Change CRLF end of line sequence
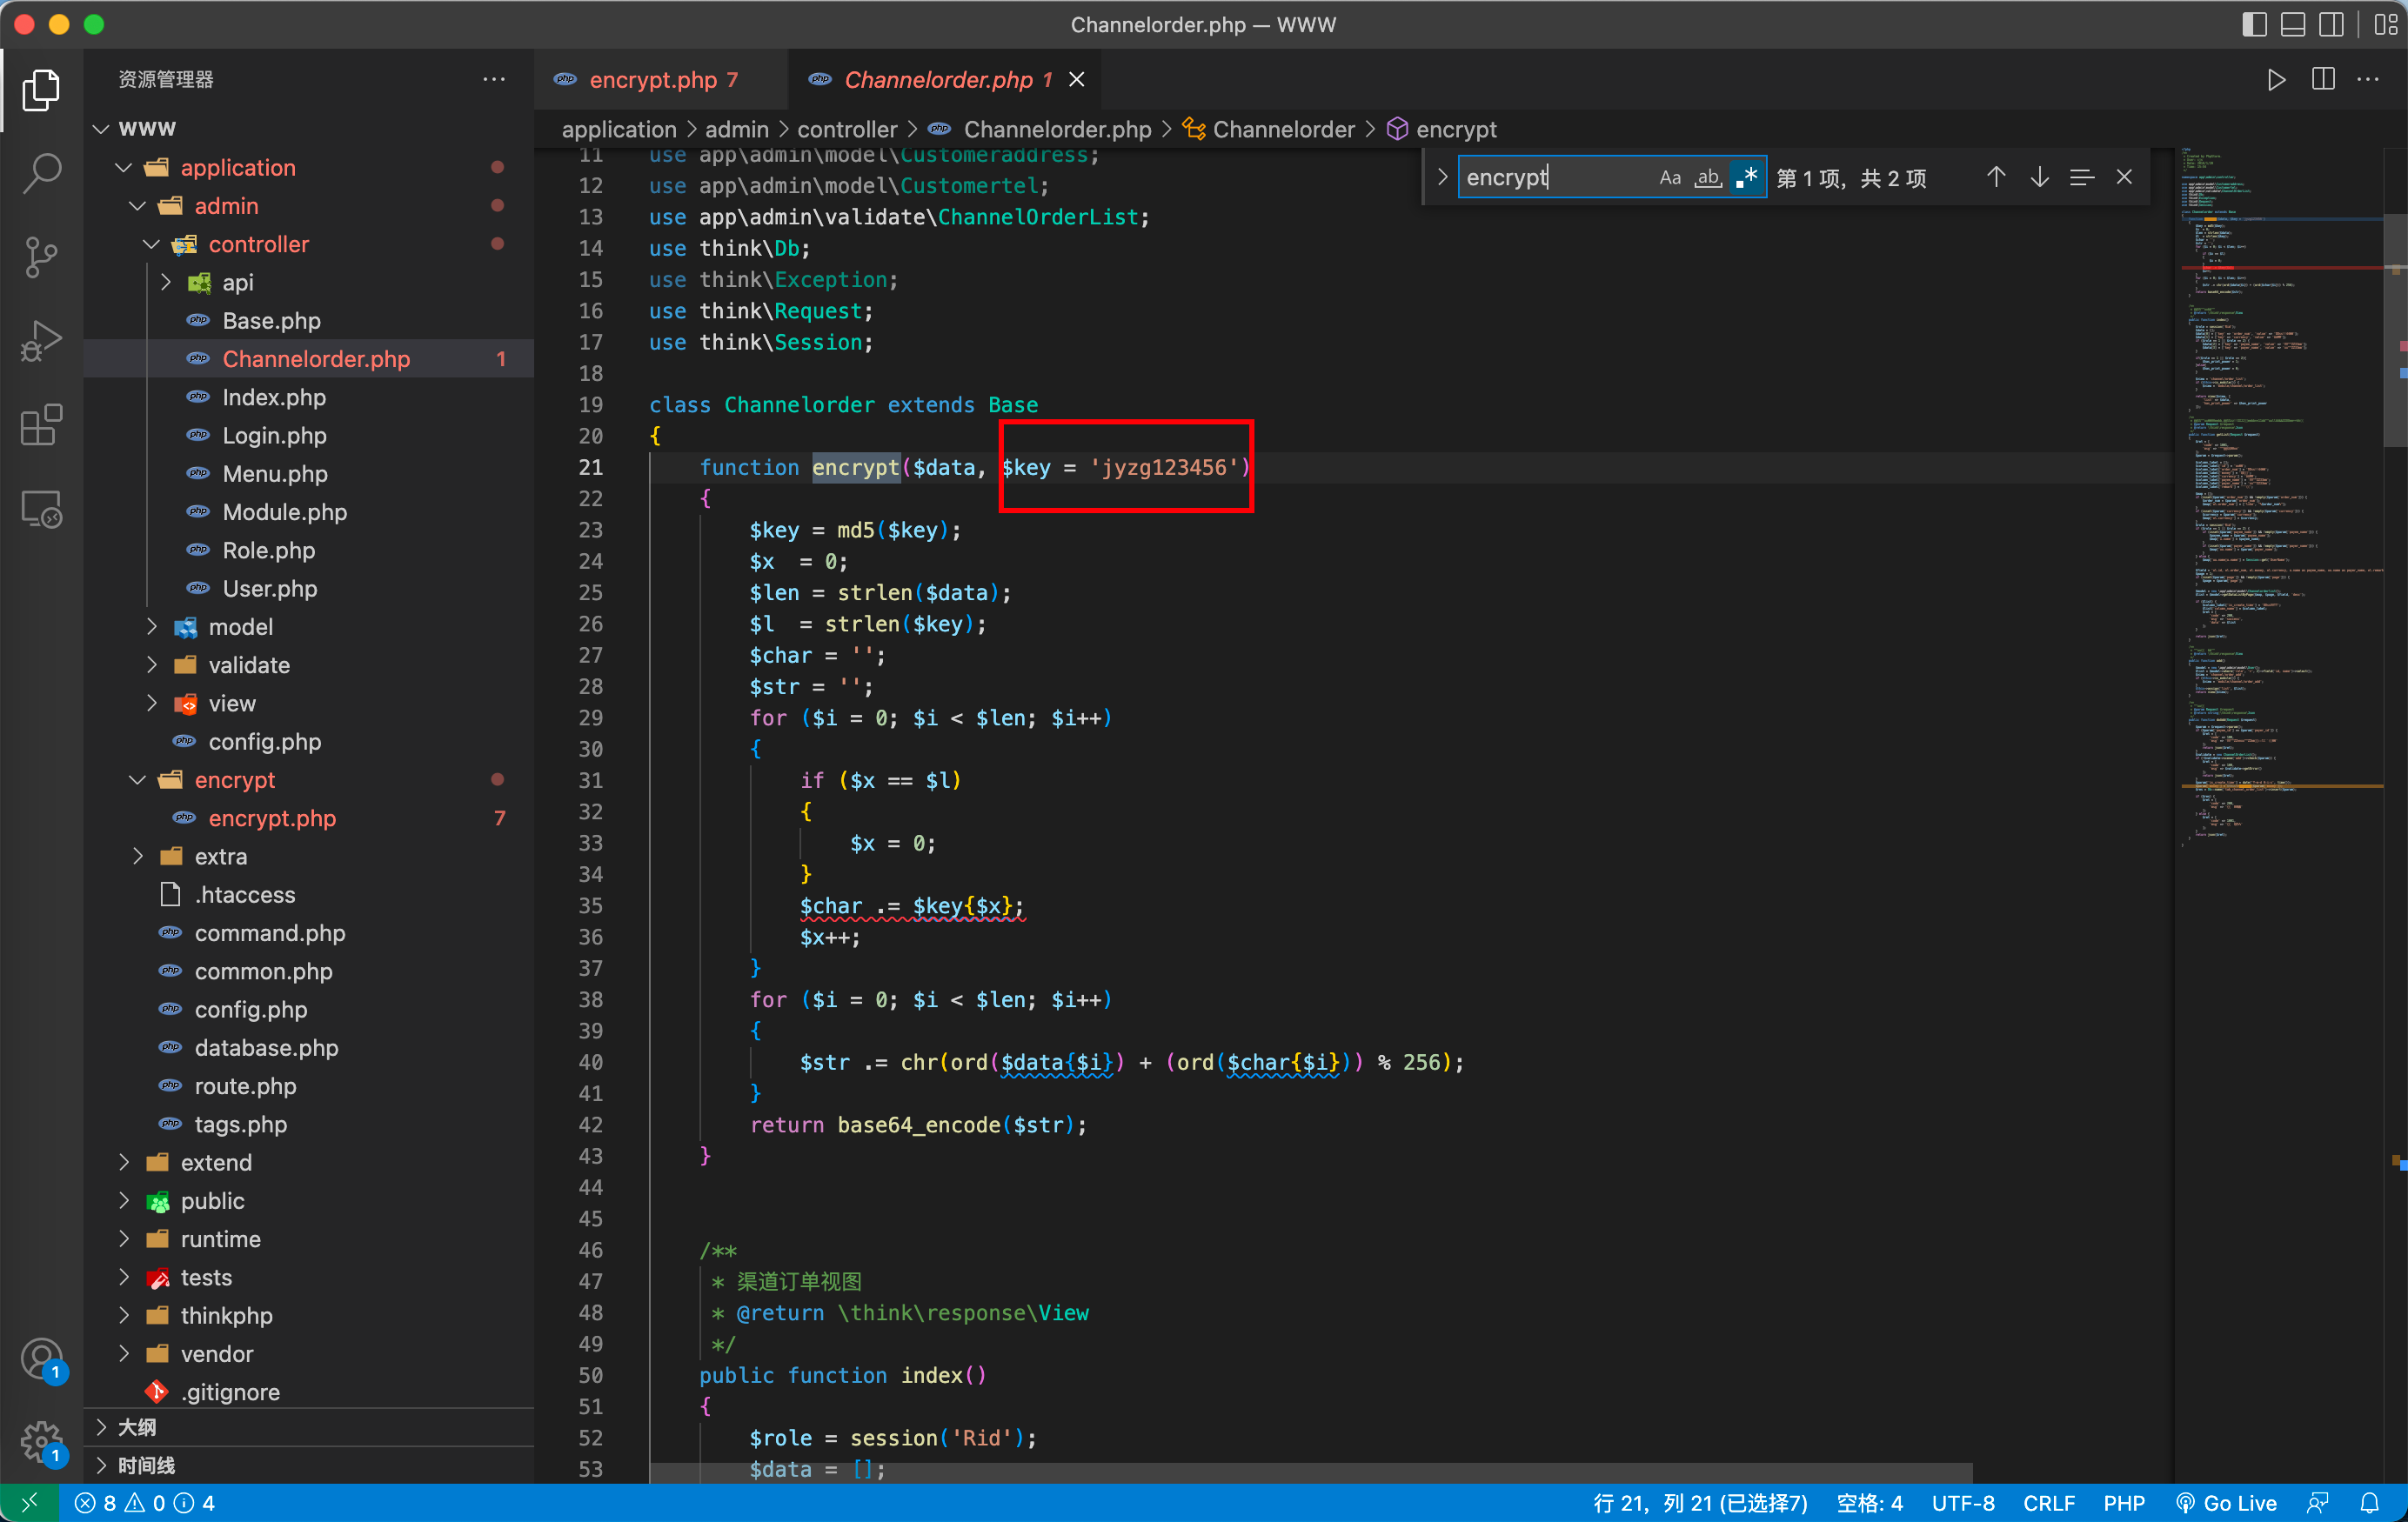The height and width of the screenshot is (1522, 2408). 2049,1503
